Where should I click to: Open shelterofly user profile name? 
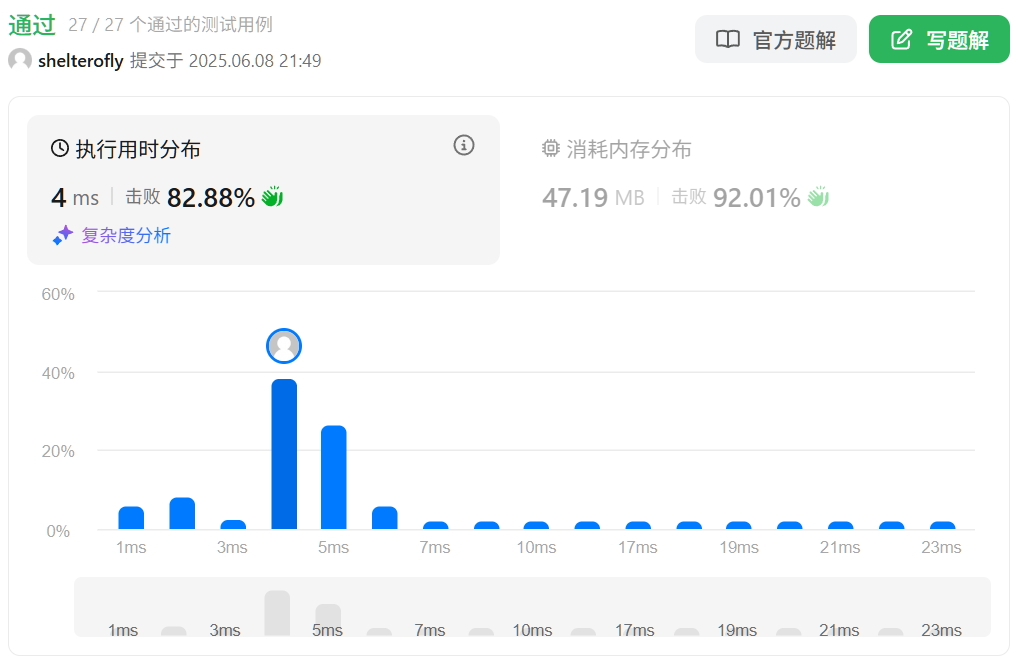coord(81,61)
